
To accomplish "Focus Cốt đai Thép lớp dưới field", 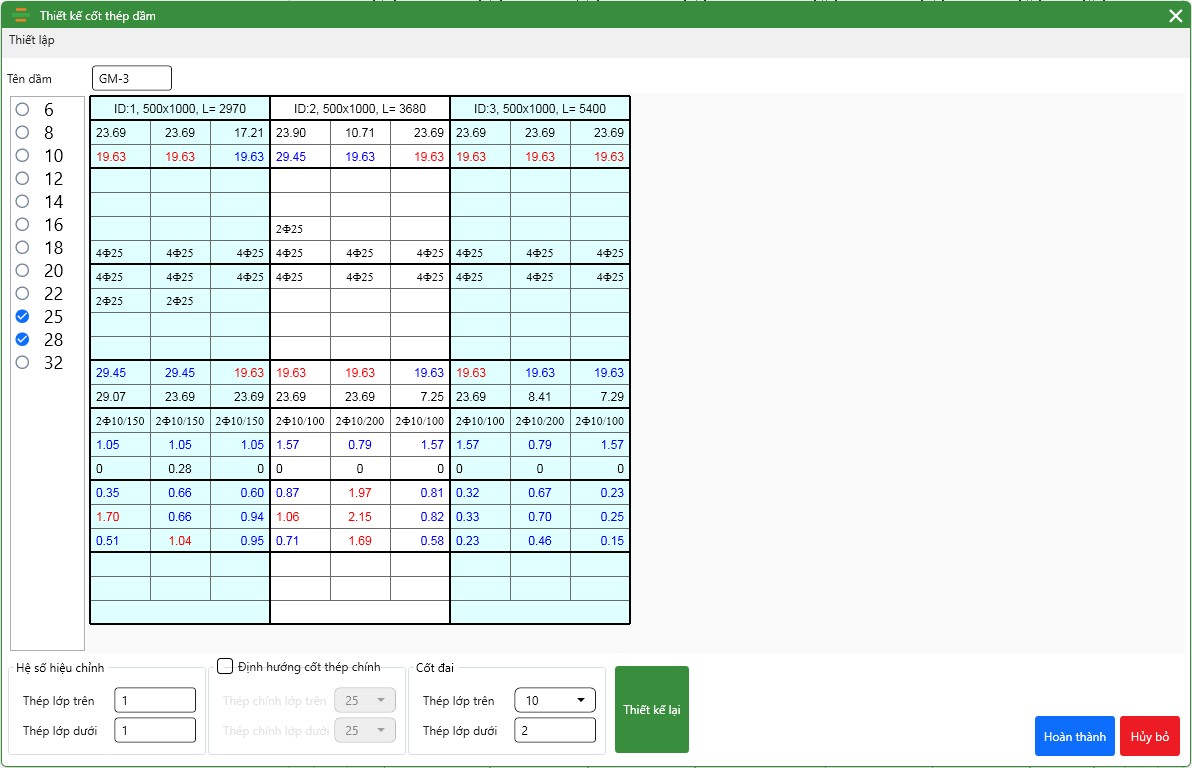I will [555, 731].
